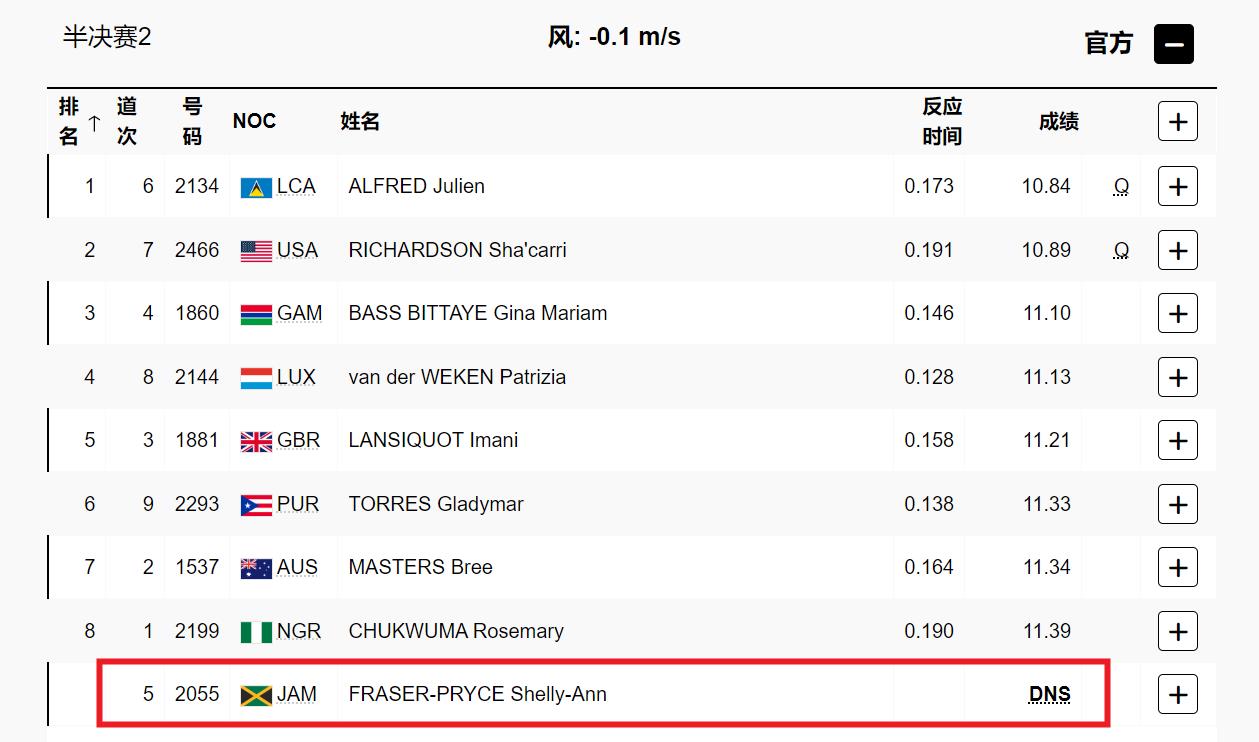
Task: Expand details for FRASER-PRYCE Shelly-Ann row
Action: (1178, 694)
